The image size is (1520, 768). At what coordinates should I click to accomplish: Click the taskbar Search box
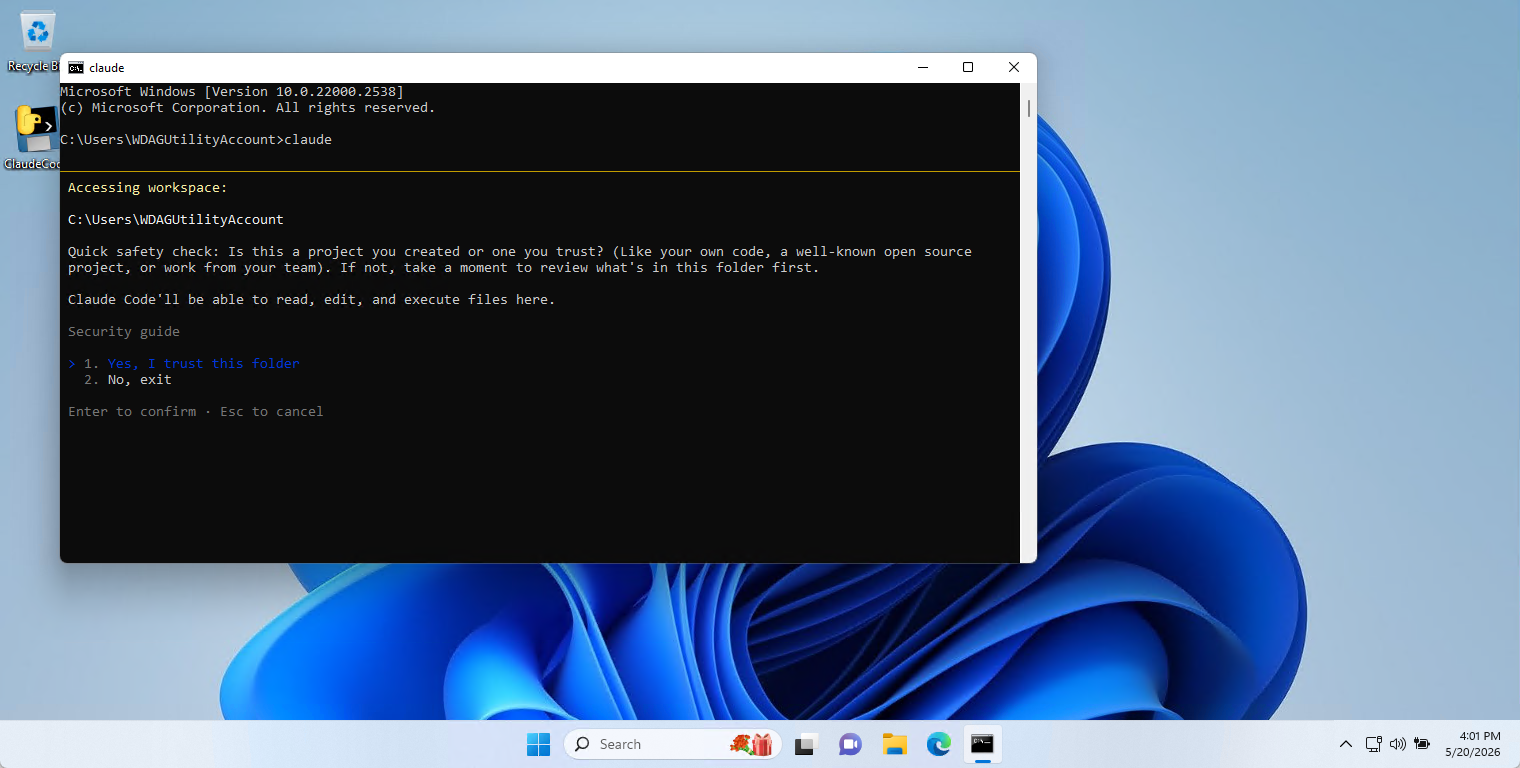(672, 744)
